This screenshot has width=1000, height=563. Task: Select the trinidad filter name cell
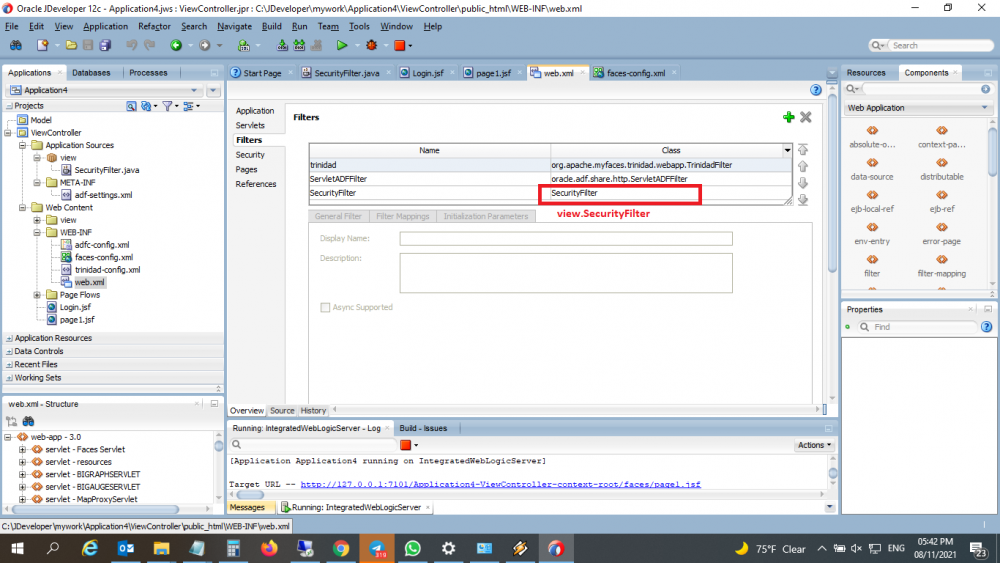[430, 165]
